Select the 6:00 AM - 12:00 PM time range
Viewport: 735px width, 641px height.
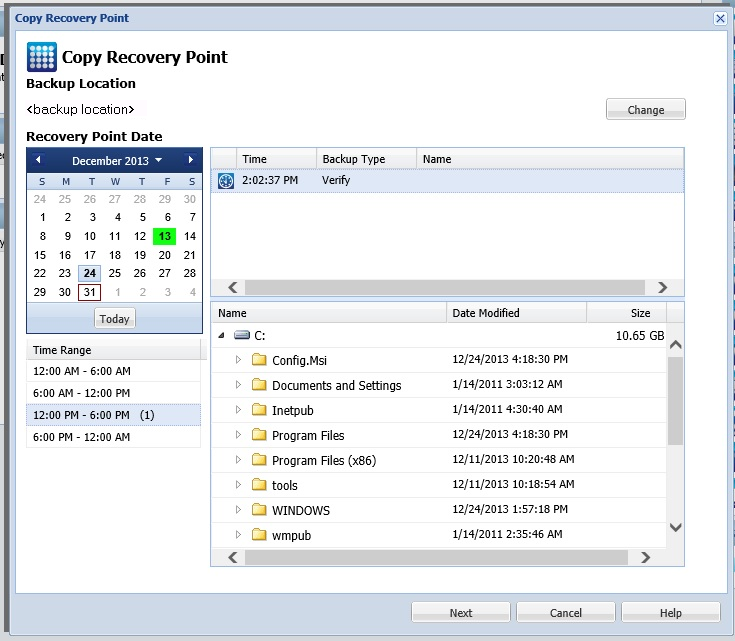pos(113,393)
